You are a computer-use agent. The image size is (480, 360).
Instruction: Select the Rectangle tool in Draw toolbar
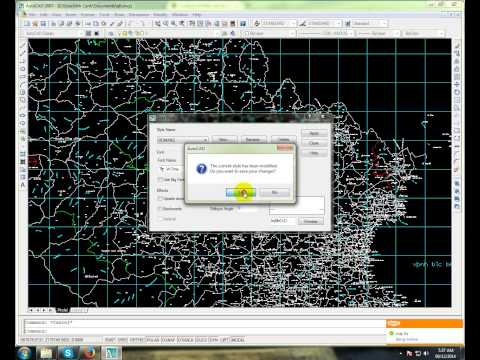pos(23,77)
